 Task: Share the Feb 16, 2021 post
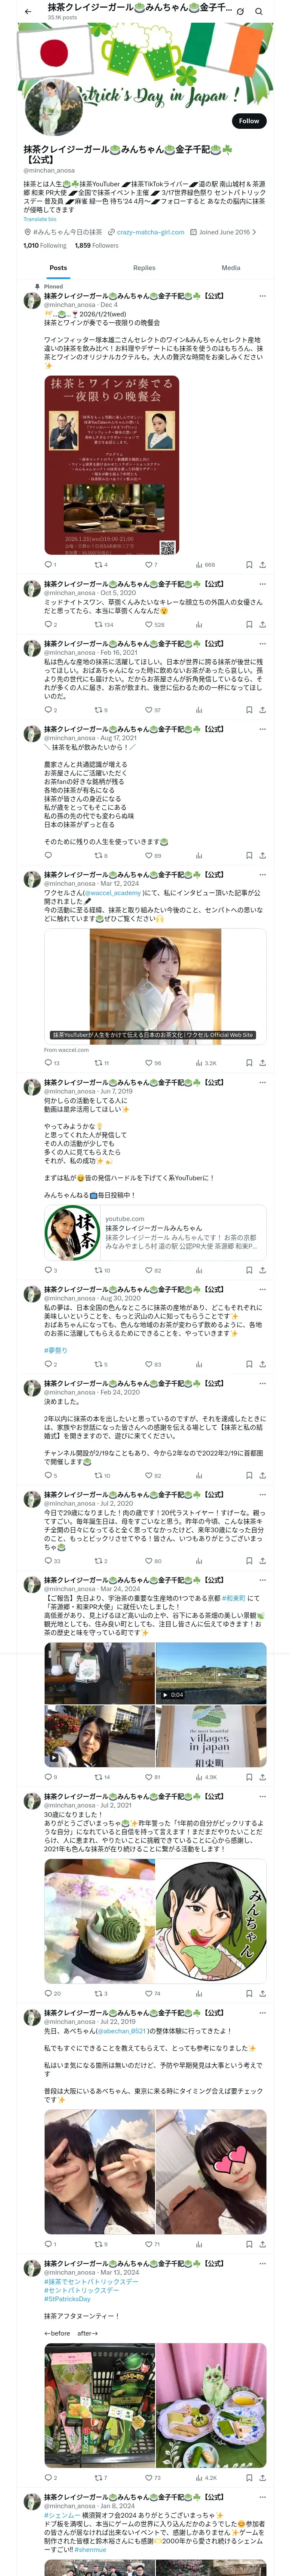pyautogui.click(x=263, y=710)
